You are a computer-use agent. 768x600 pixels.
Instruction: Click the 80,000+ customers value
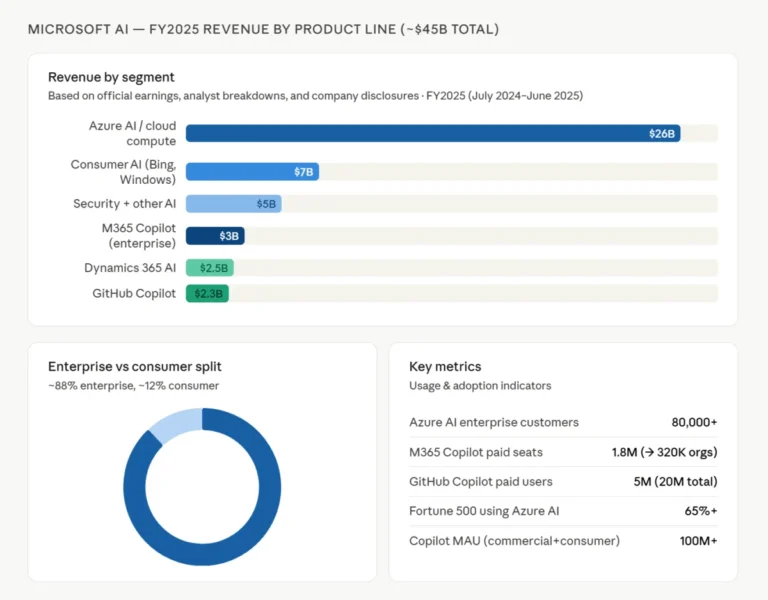coord(694,422)
